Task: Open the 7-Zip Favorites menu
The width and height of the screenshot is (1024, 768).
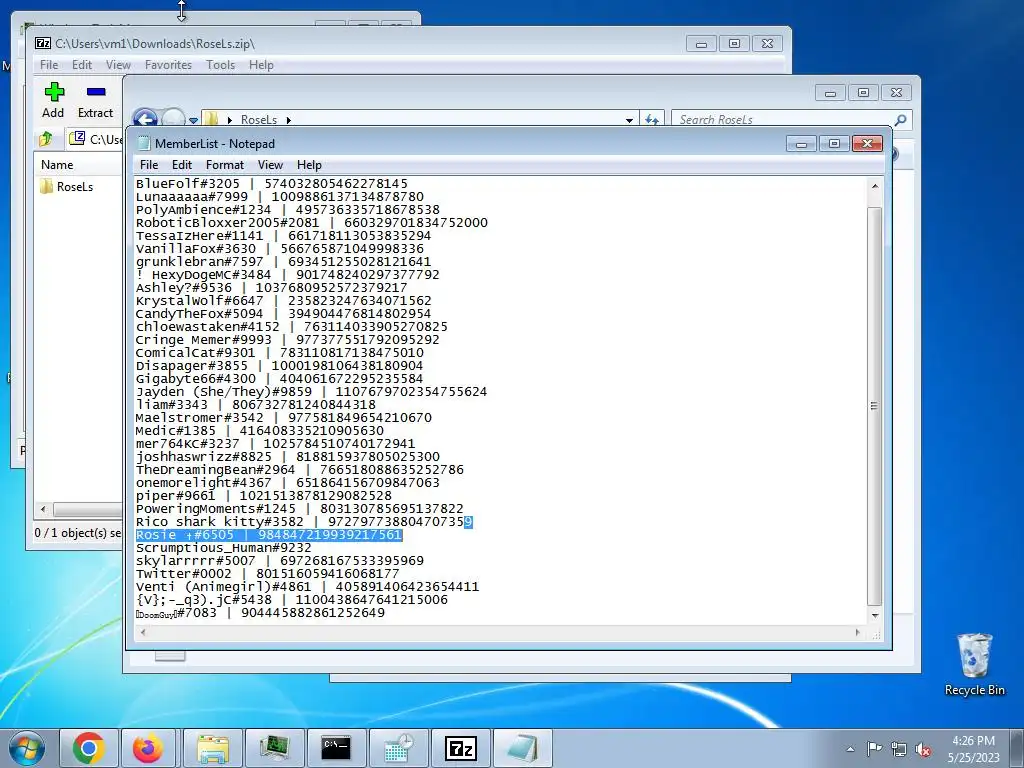Action: click(x=168, y=65)
